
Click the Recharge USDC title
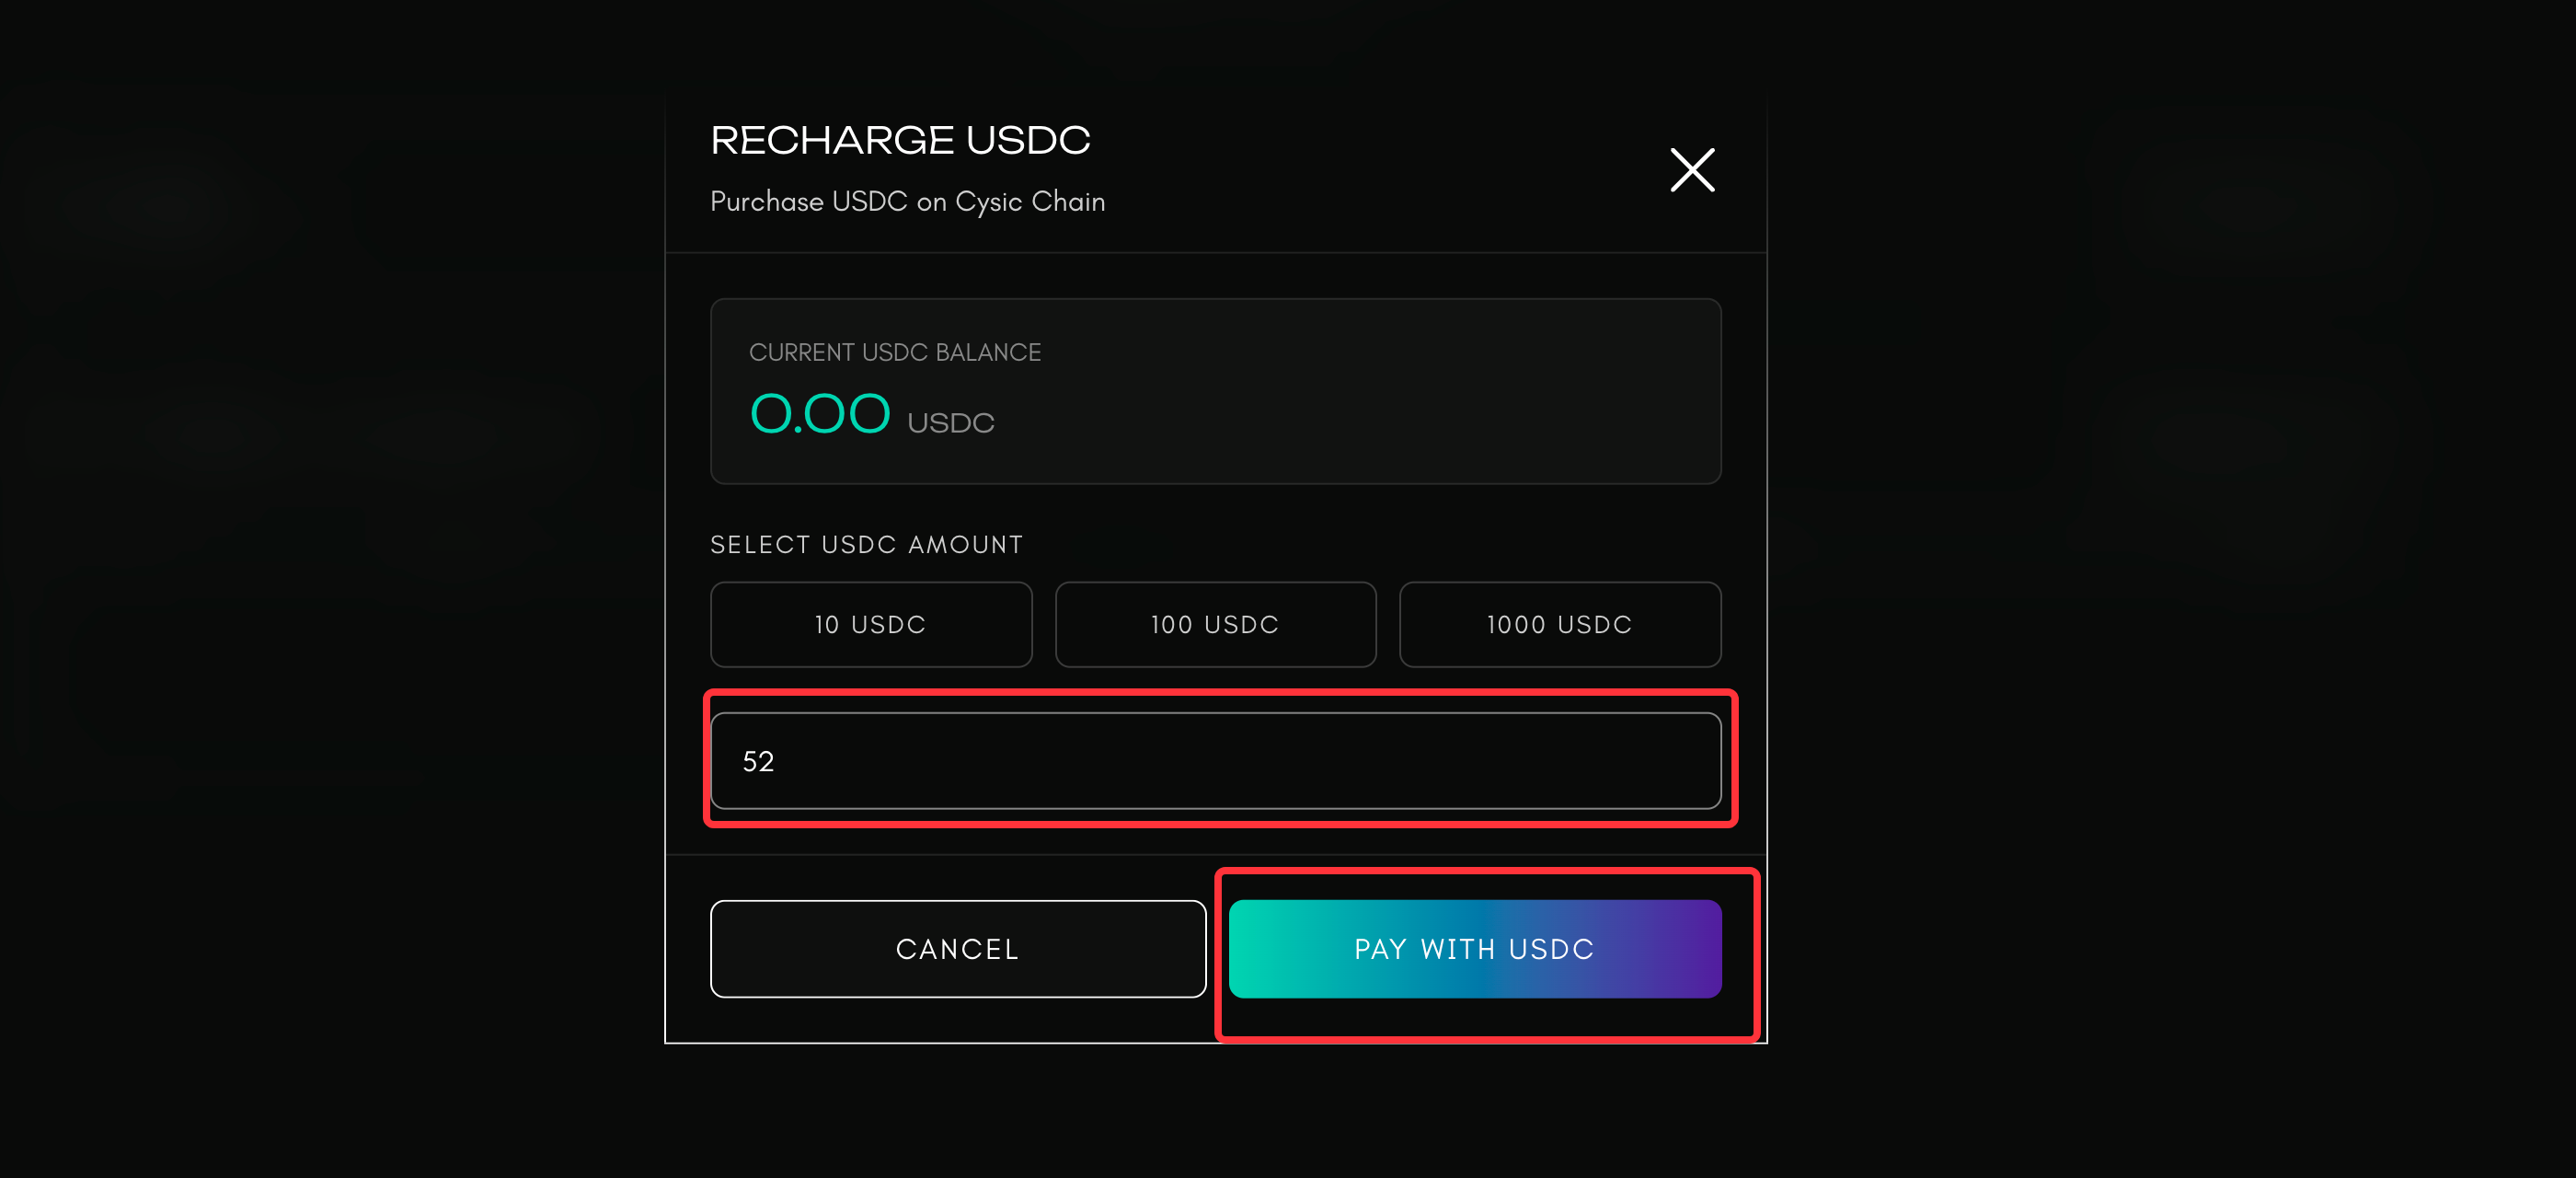tap(900, 139)
